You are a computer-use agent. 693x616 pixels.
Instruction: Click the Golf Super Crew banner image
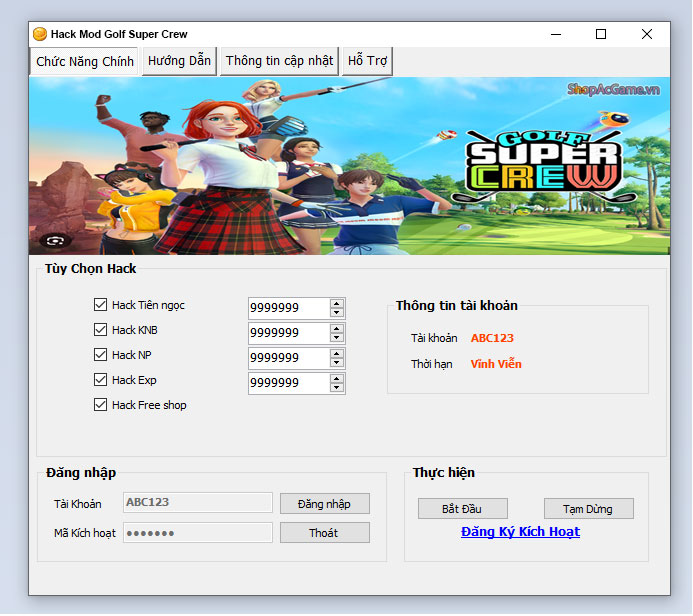tap(349, 166)
